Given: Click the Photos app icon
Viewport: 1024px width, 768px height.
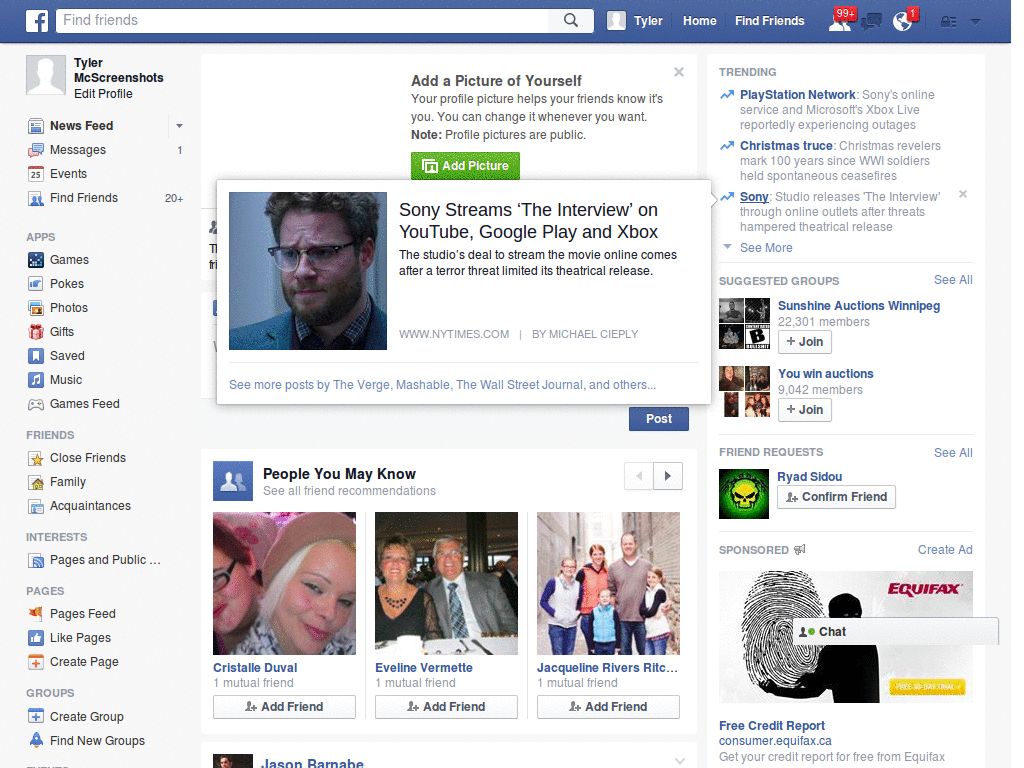Looking at the screenshot, I should (x=36, y=308).
